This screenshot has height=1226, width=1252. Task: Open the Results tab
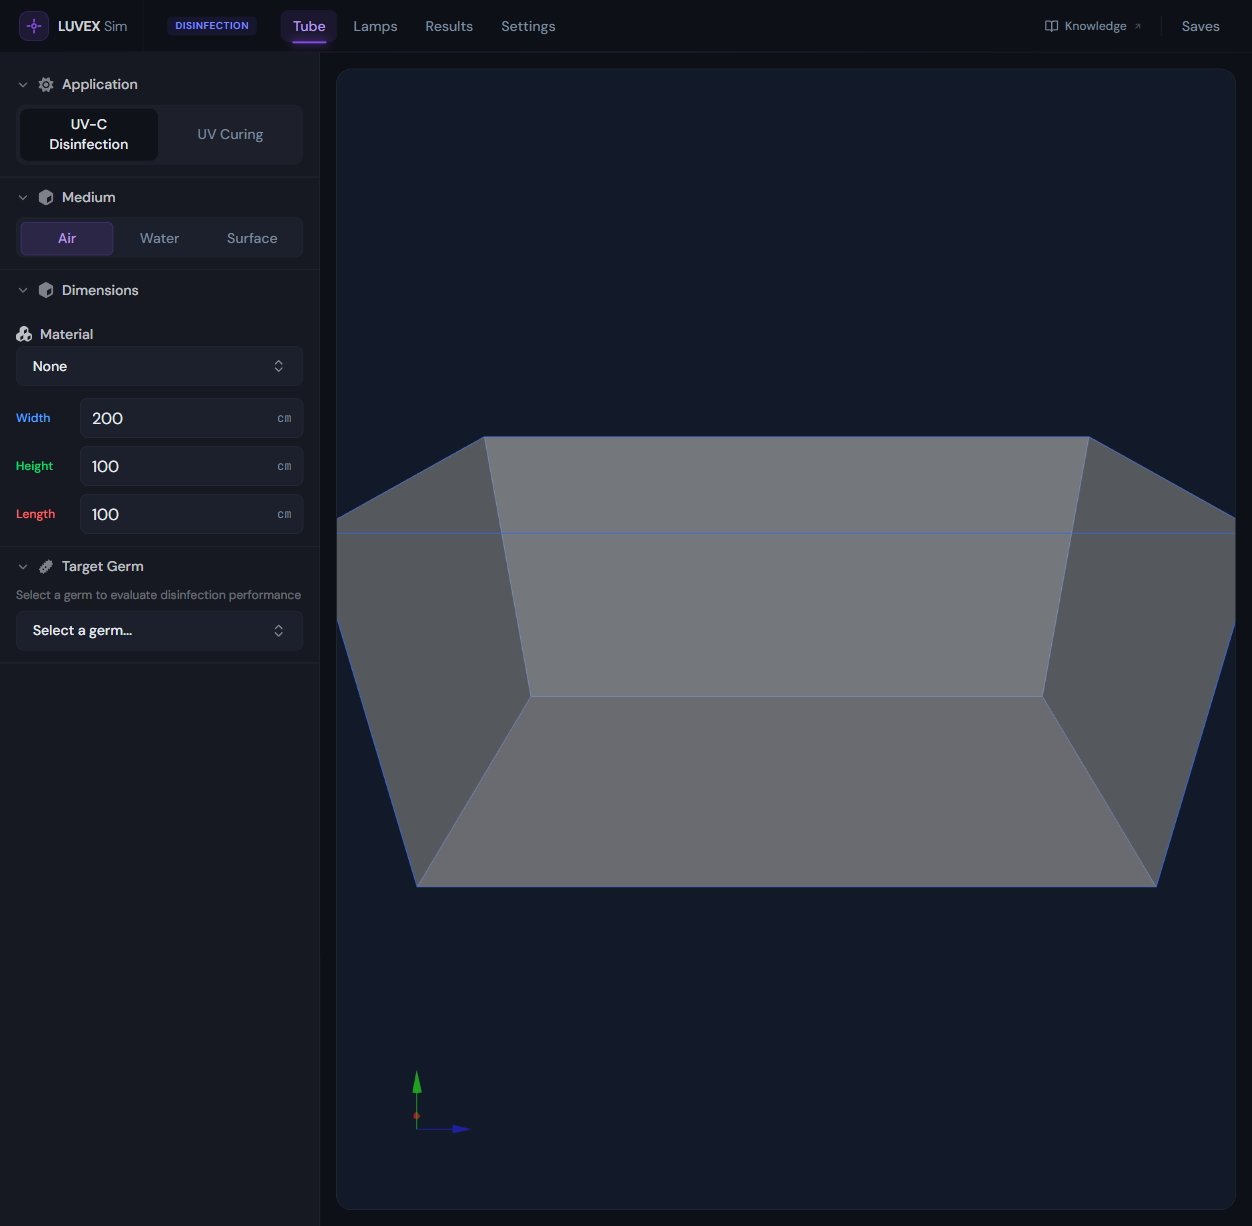click(449, 26)
